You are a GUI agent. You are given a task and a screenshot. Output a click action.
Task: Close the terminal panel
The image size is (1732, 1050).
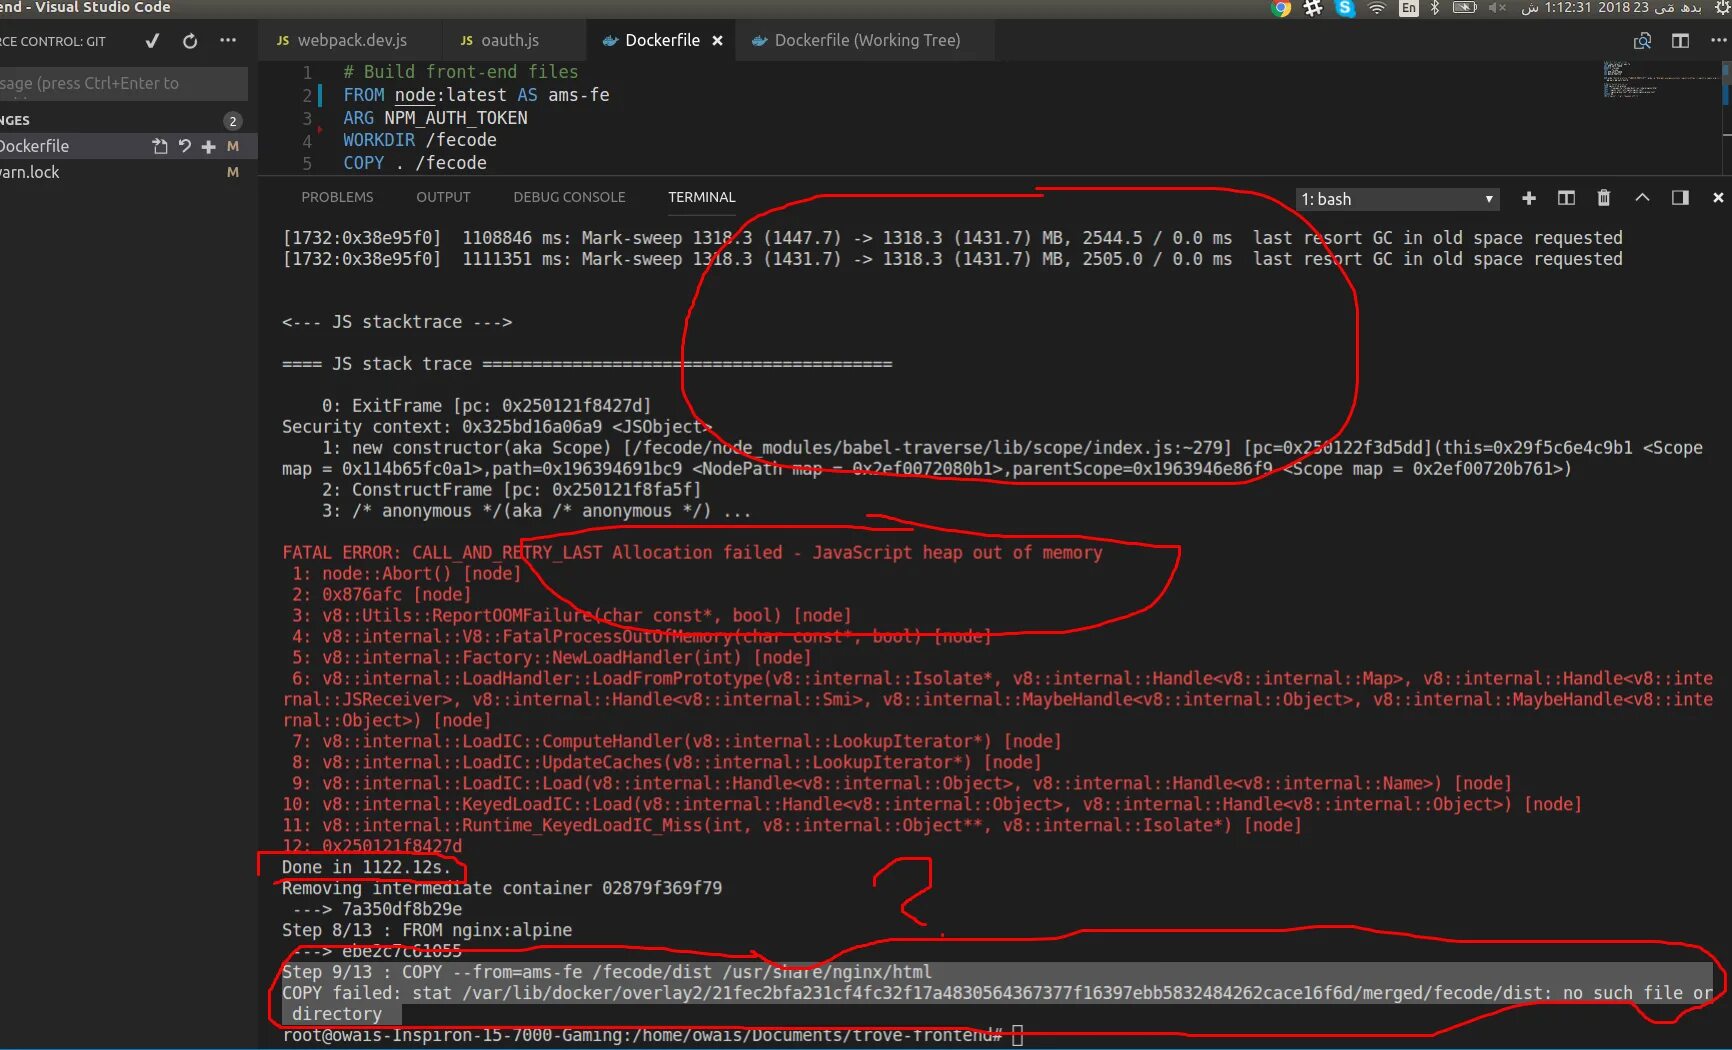click(x=1718, y=198)
